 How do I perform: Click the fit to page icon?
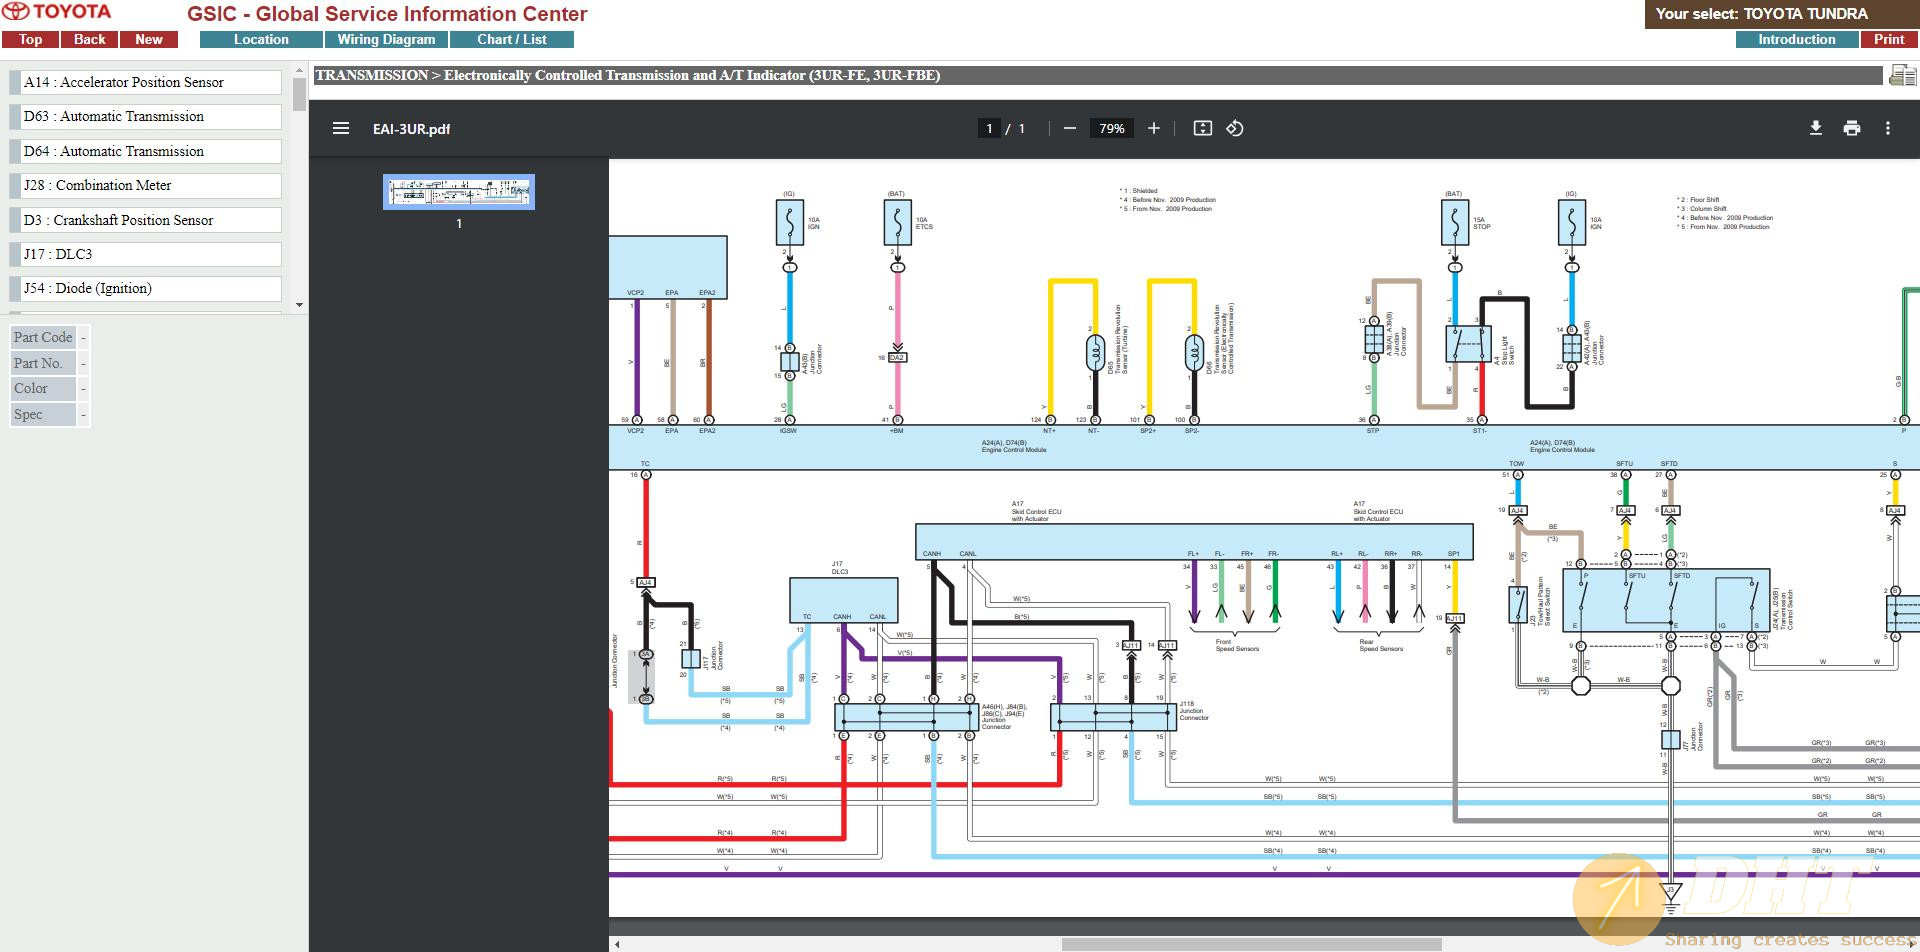(x=1202, y=128)
